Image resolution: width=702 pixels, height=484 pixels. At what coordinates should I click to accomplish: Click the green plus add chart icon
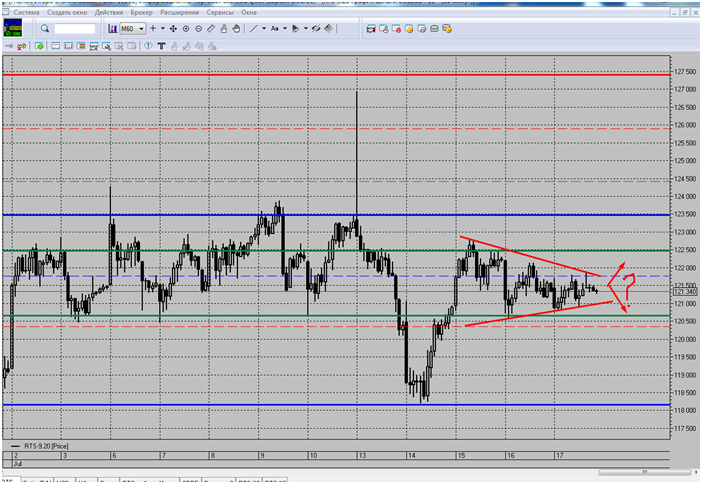[x=39, y=46]
